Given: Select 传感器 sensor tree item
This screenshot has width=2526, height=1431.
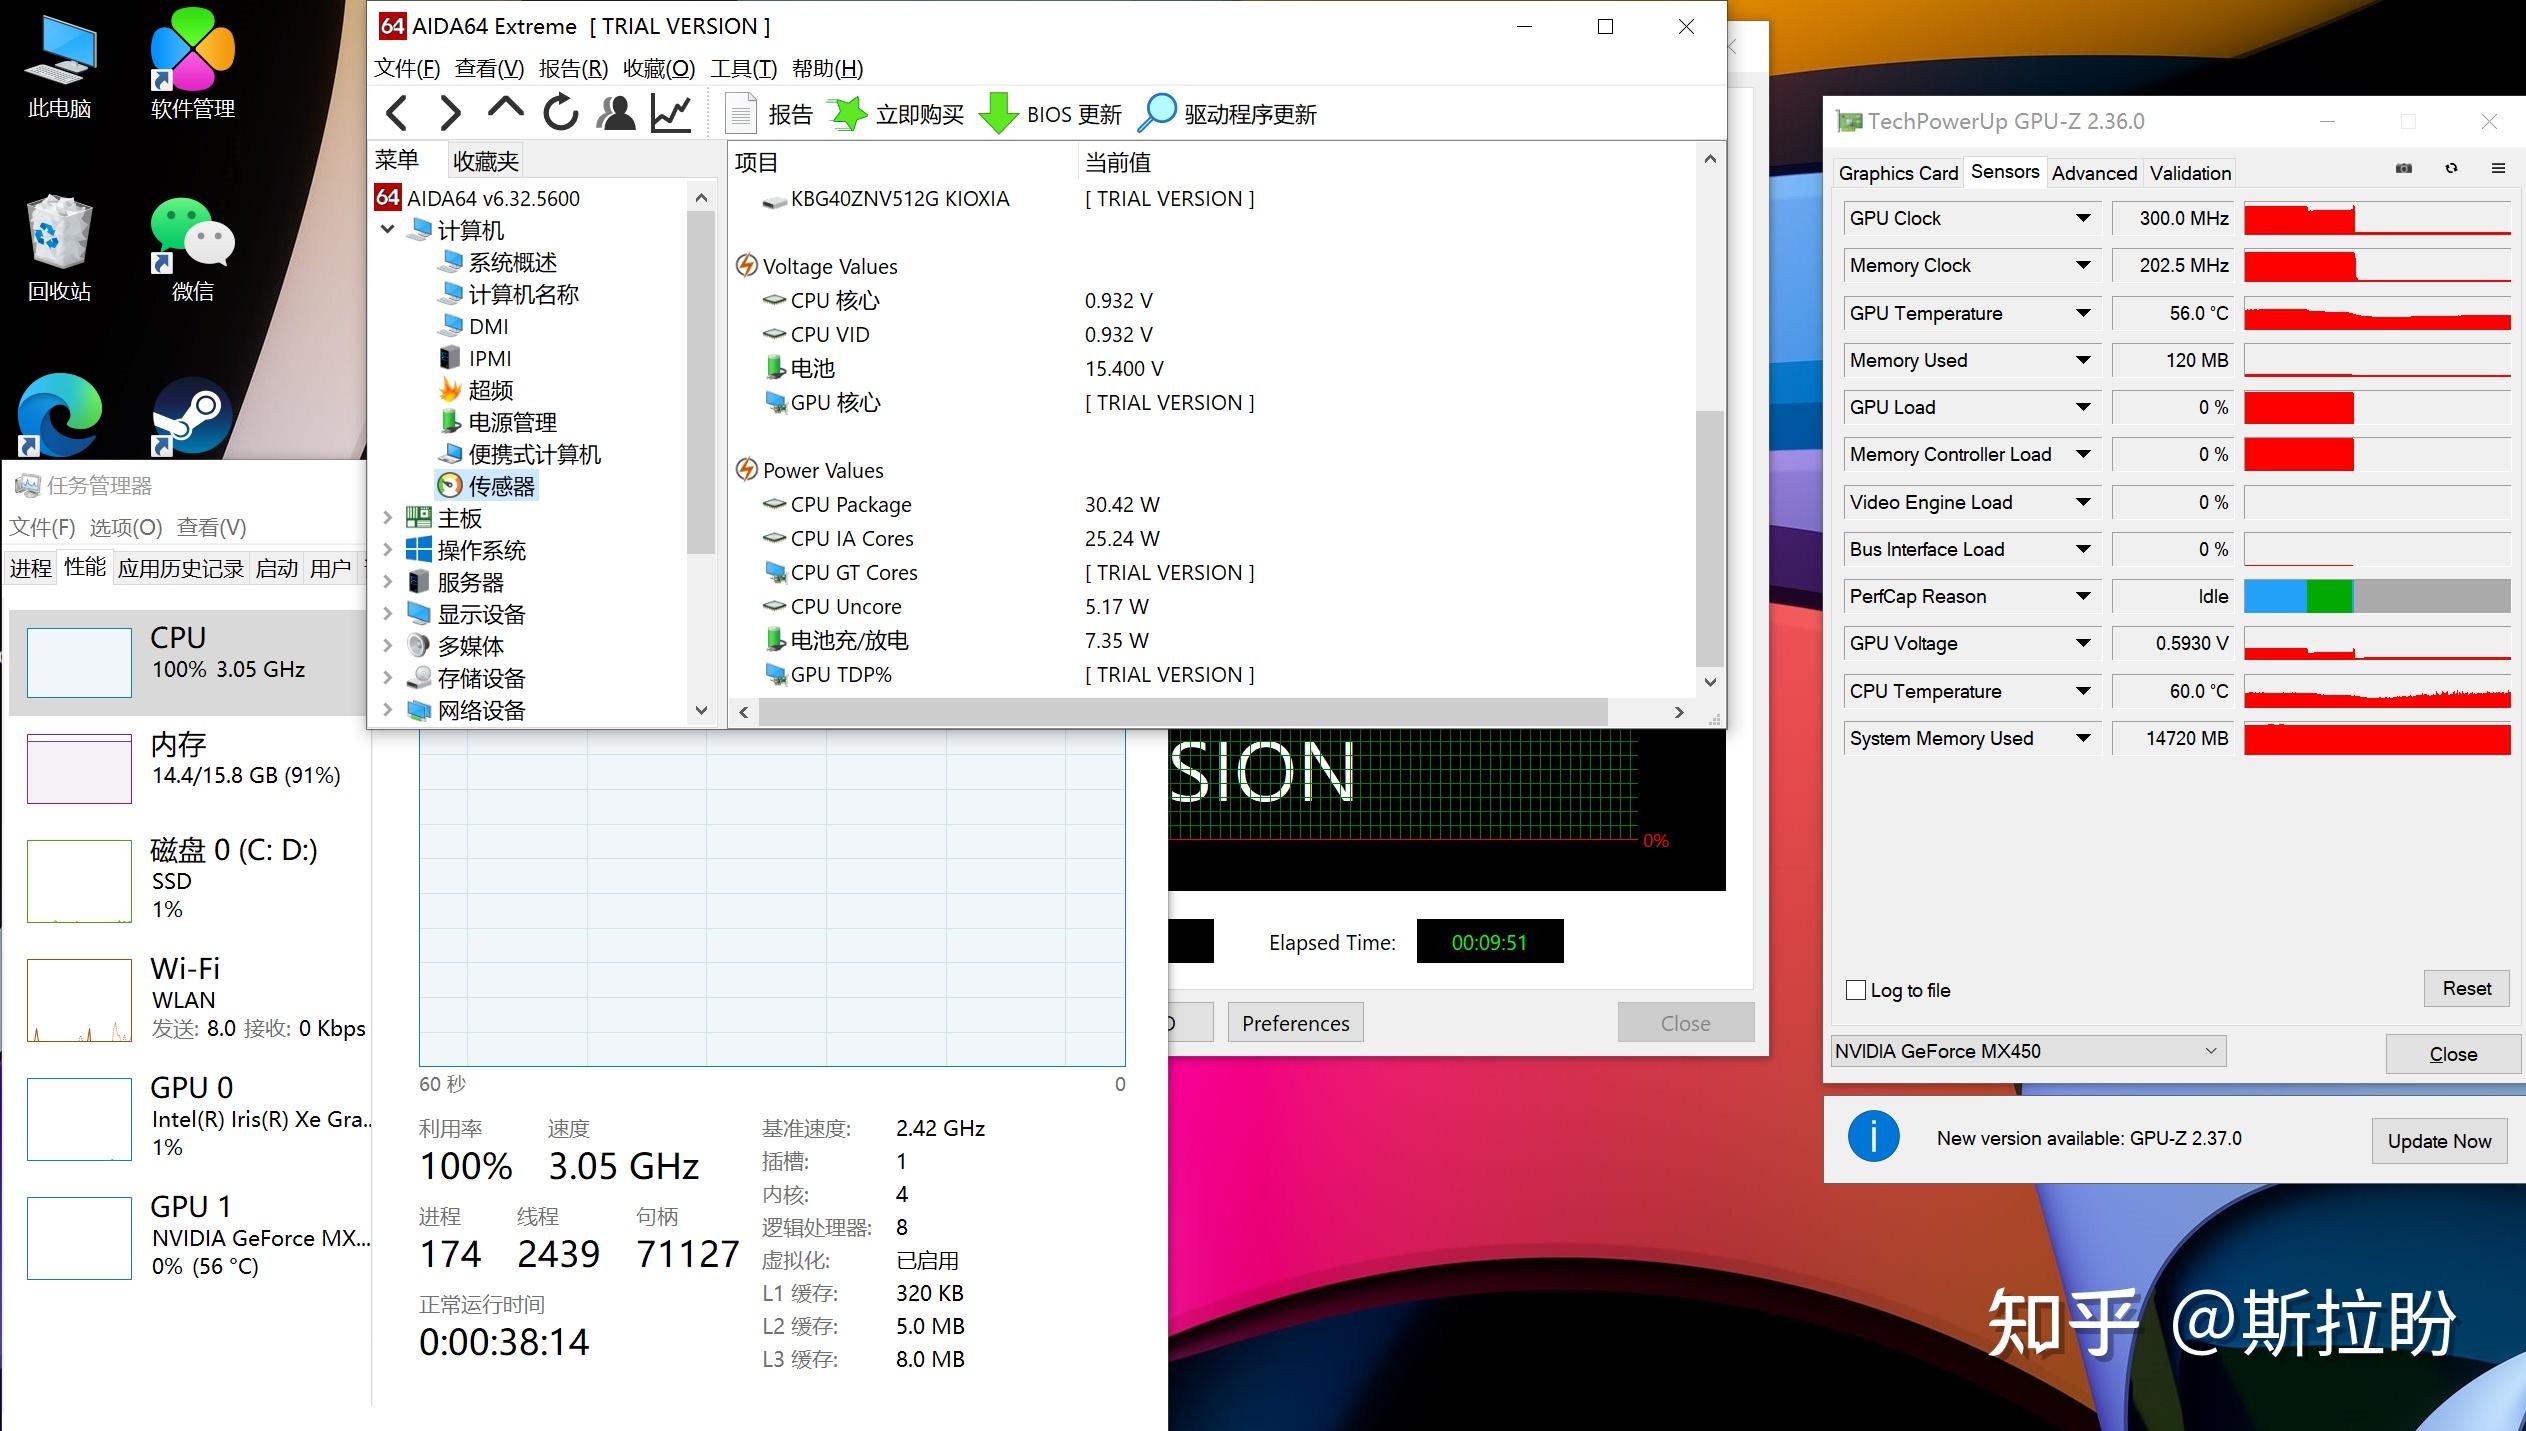Looking at the screenshot, I should point(487,486).
